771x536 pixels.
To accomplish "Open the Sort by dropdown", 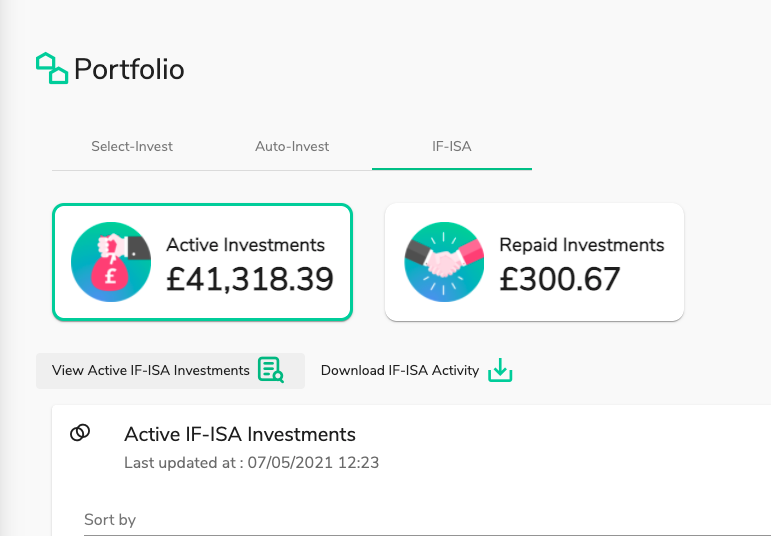I will pos(428,520).
